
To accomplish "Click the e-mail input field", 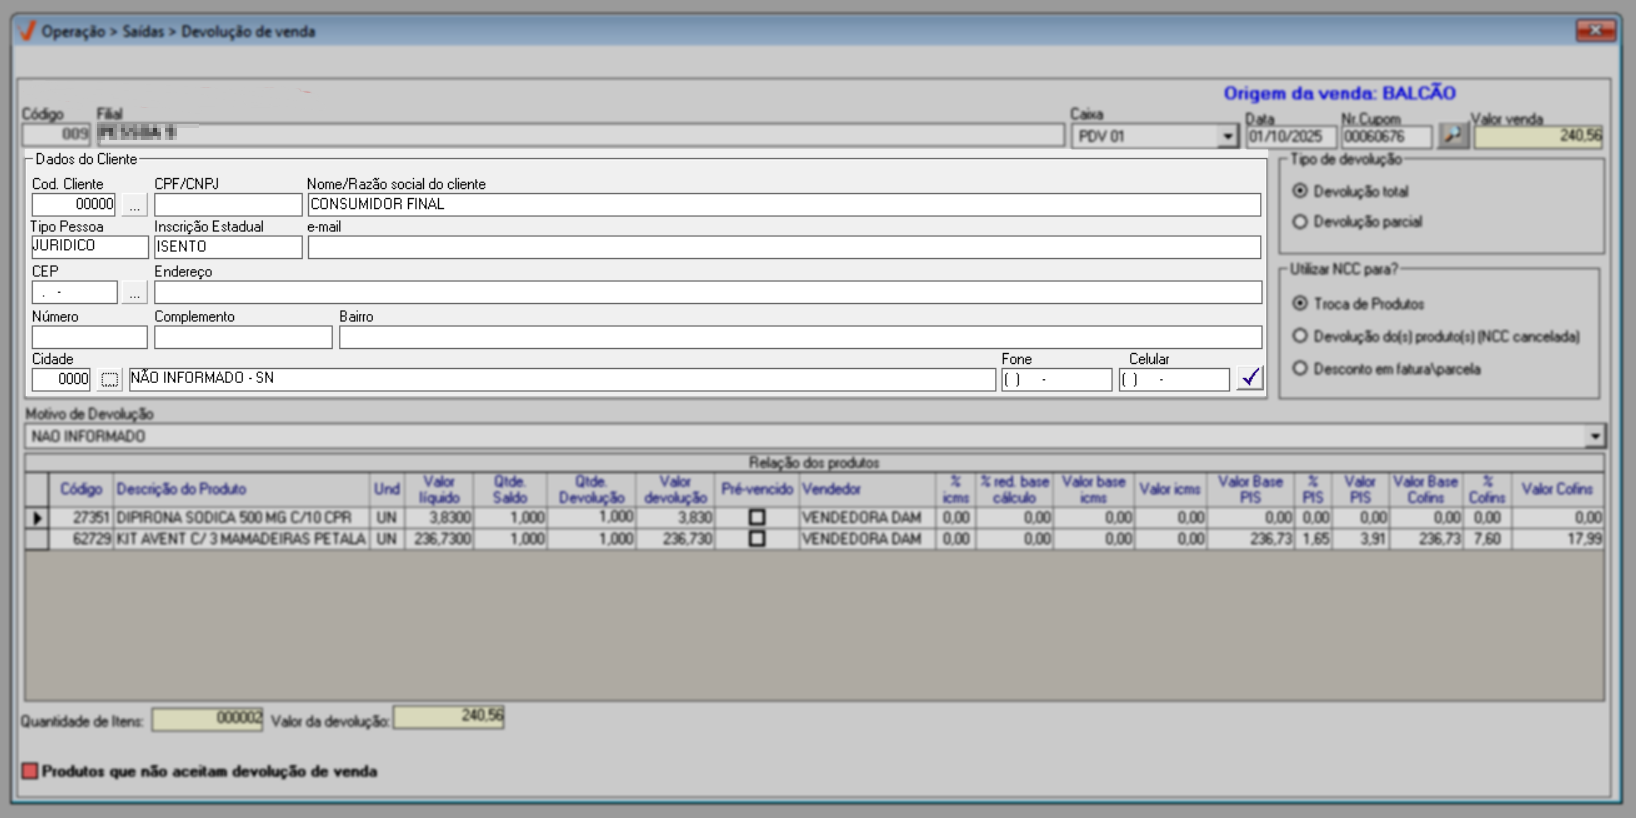I will [x=783, y=247].
